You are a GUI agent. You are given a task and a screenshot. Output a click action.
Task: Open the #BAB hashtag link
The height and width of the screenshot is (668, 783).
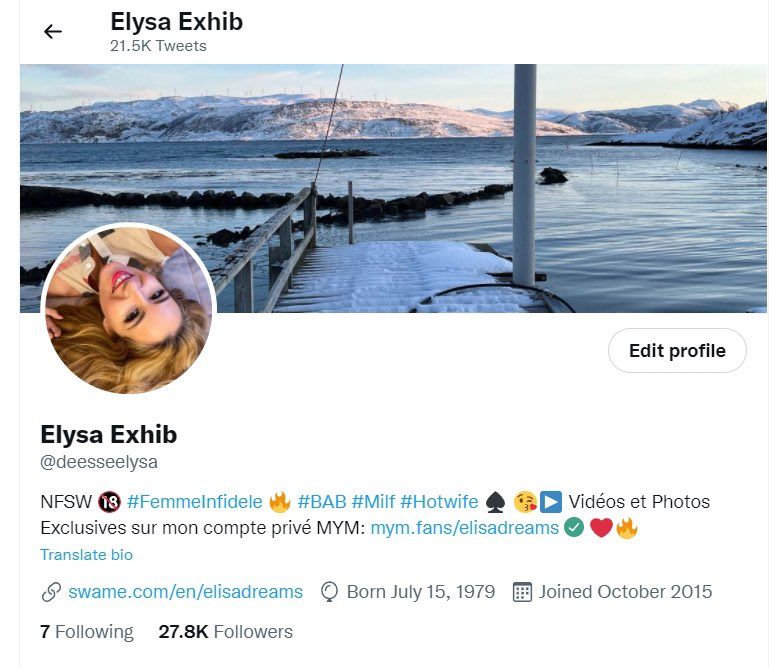tap(322, 502)
